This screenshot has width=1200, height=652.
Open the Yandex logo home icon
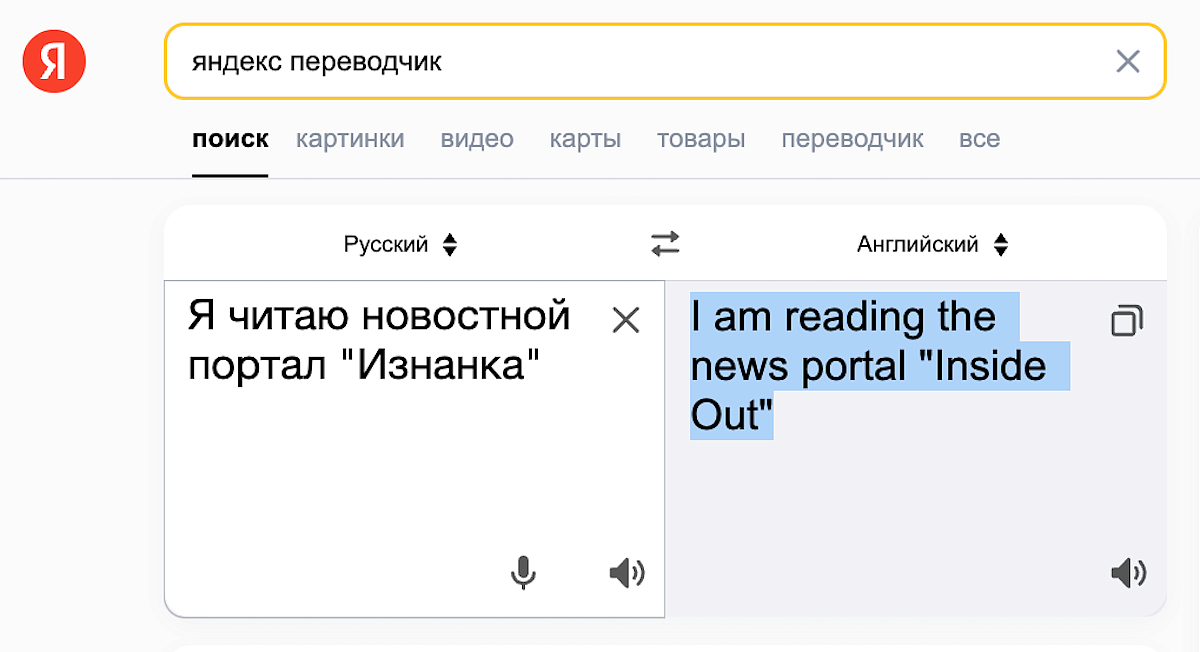(x=54, y=62)
